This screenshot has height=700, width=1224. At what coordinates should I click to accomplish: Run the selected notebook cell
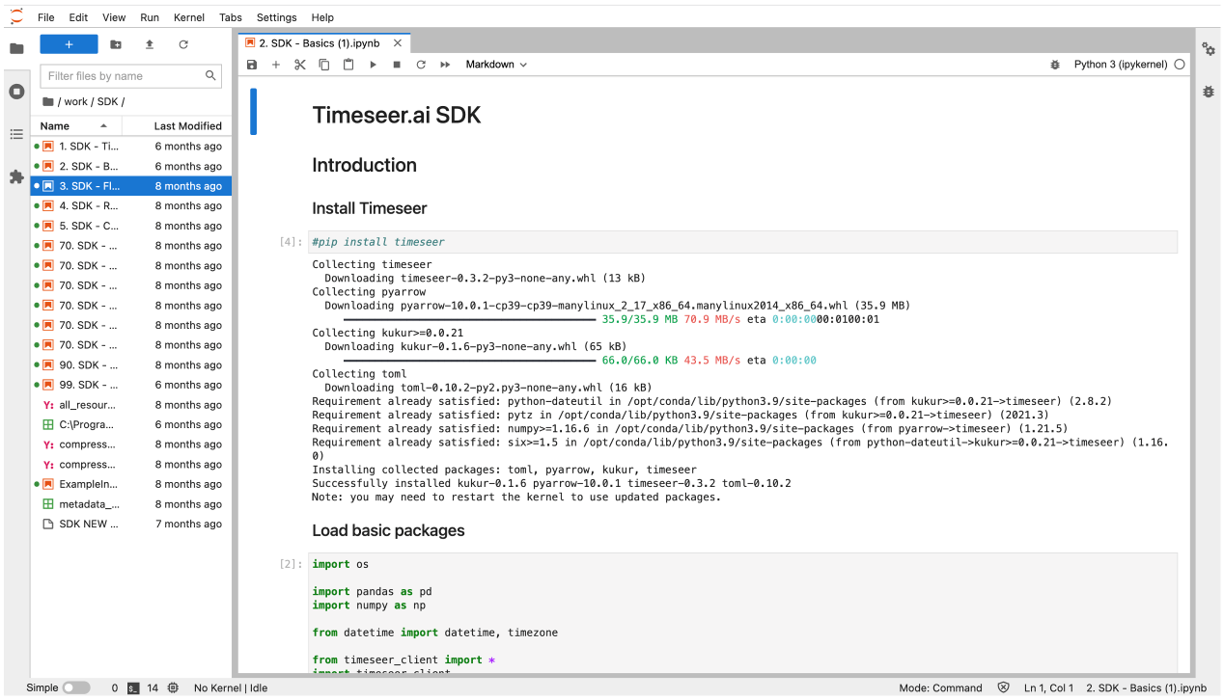point(372,64)
